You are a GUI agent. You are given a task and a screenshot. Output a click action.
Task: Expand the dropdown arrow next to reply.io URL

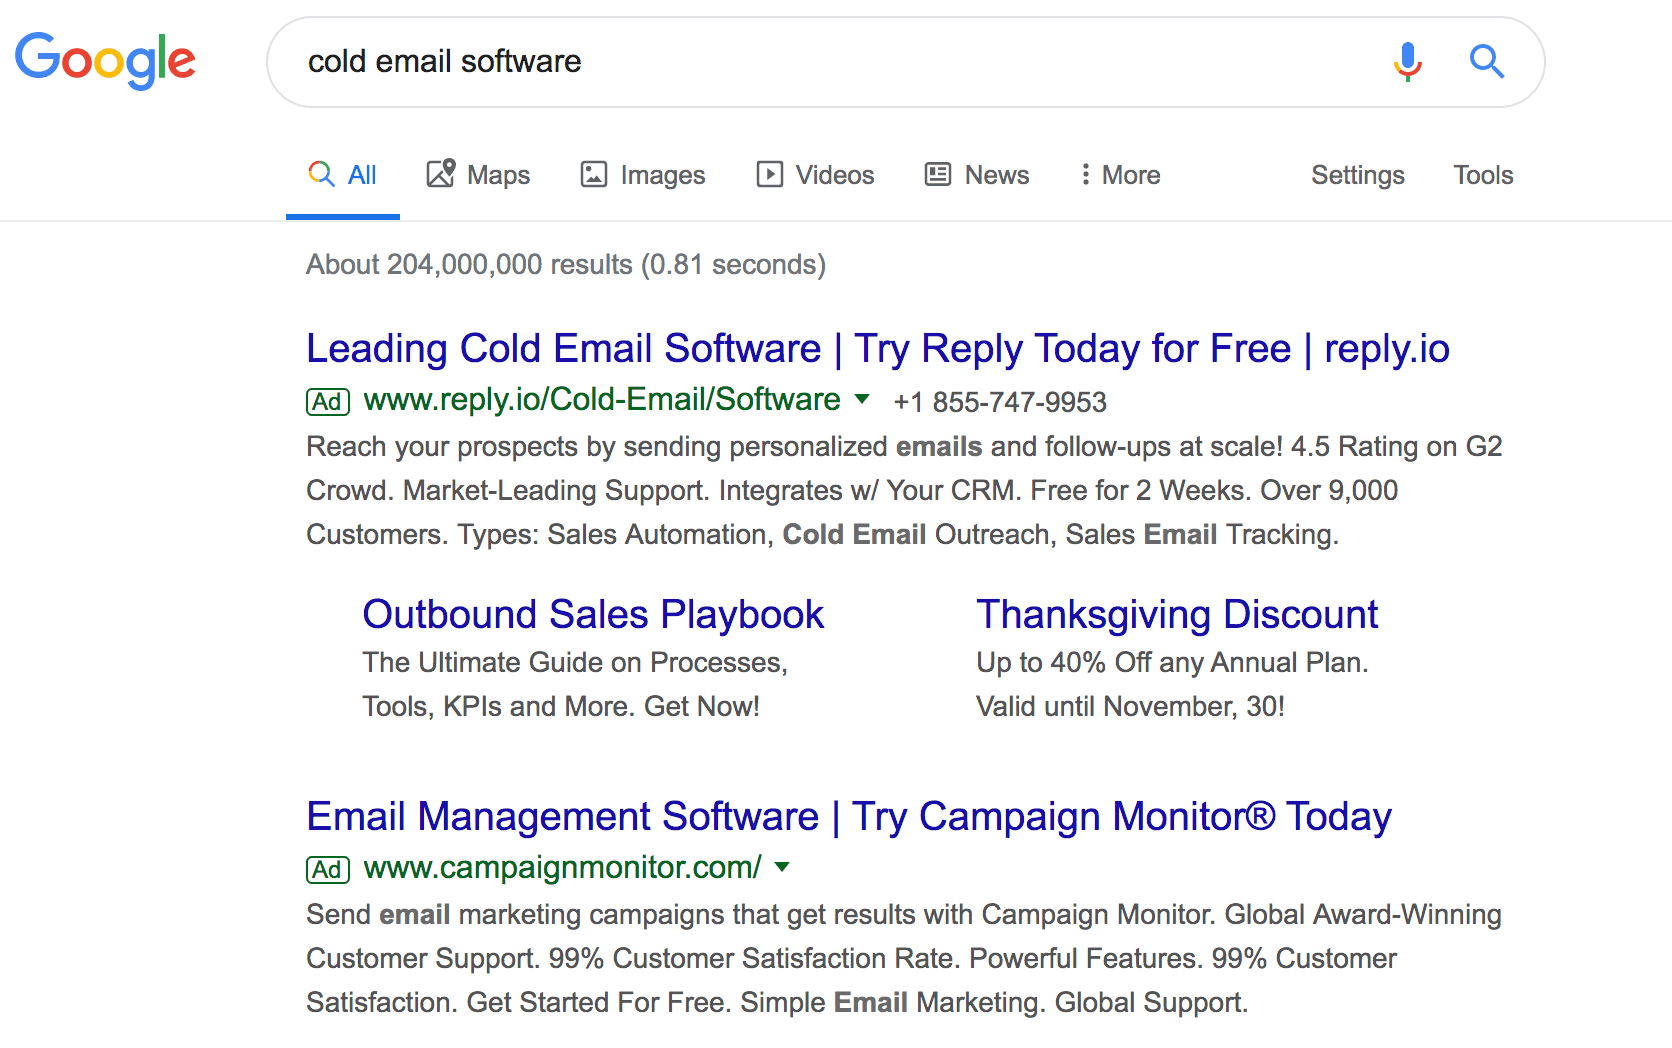tap(862, 399)
